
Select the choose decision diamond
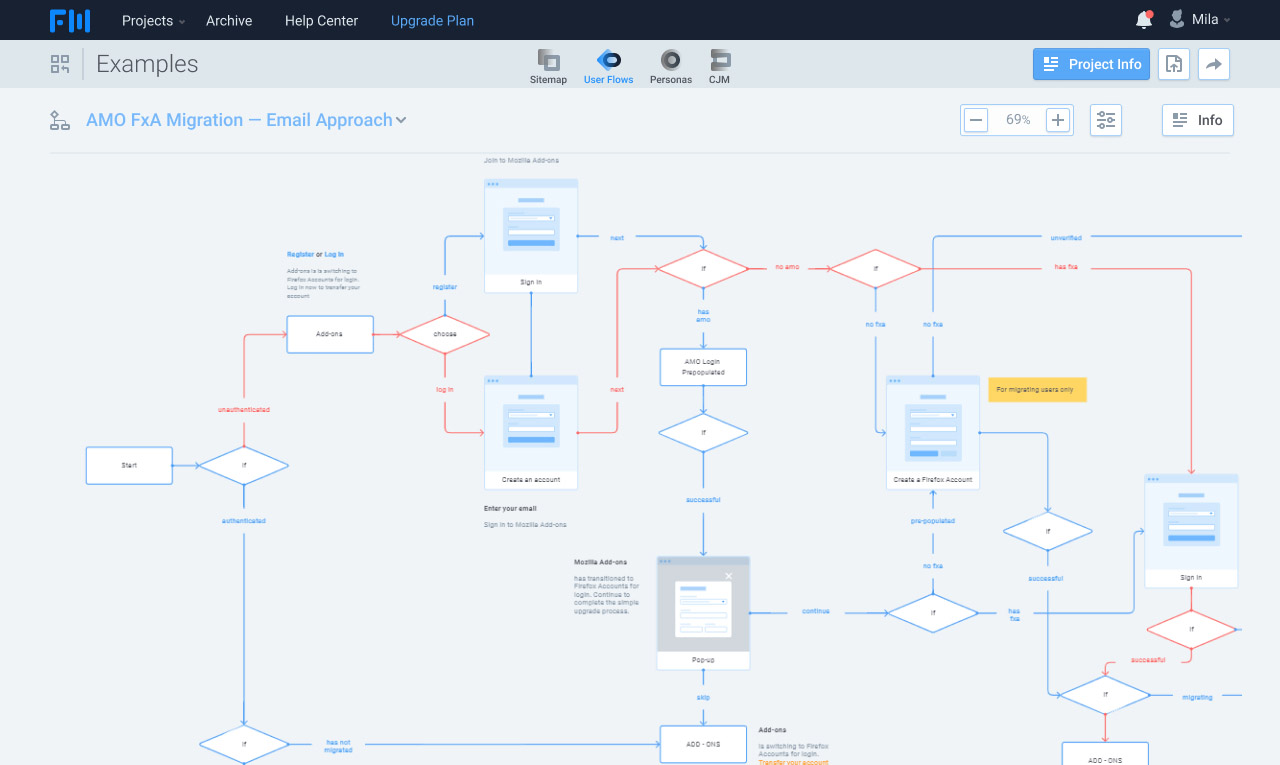pos(445,334)
